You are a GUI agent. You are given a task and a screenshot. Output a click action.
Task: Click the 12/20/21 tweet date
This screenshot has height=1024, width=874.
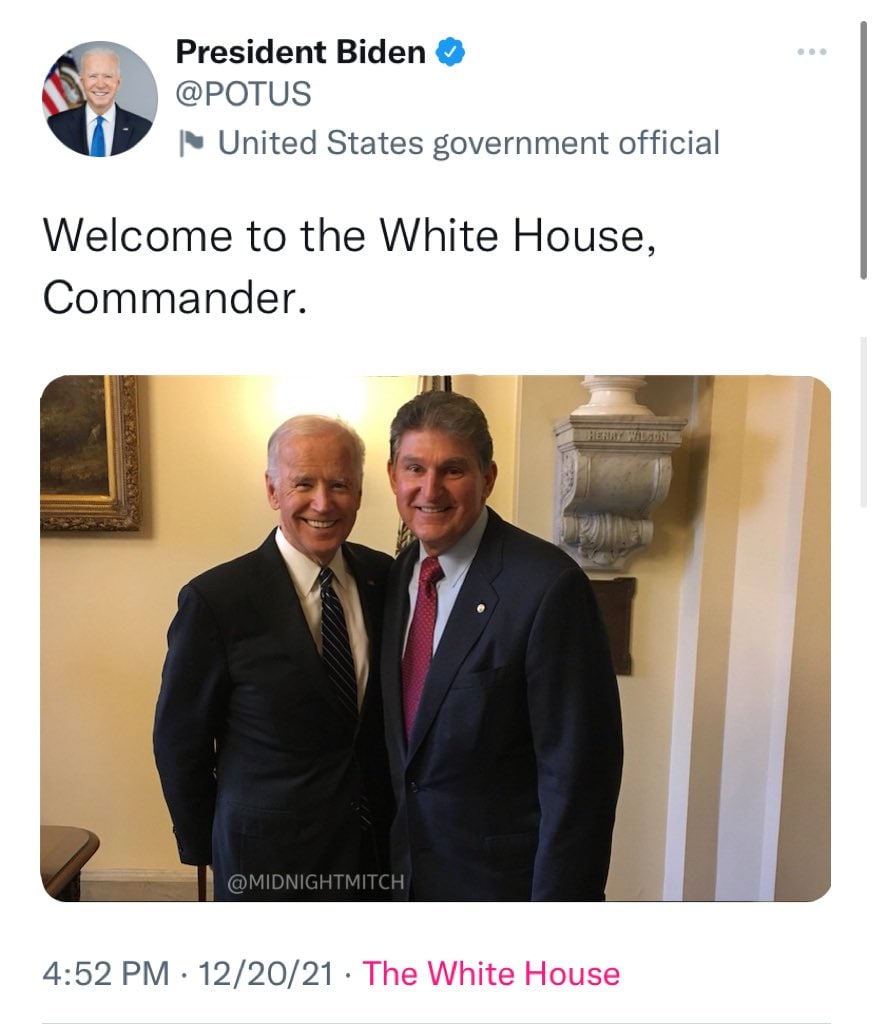pyautogui.click(x=267, y=973)
